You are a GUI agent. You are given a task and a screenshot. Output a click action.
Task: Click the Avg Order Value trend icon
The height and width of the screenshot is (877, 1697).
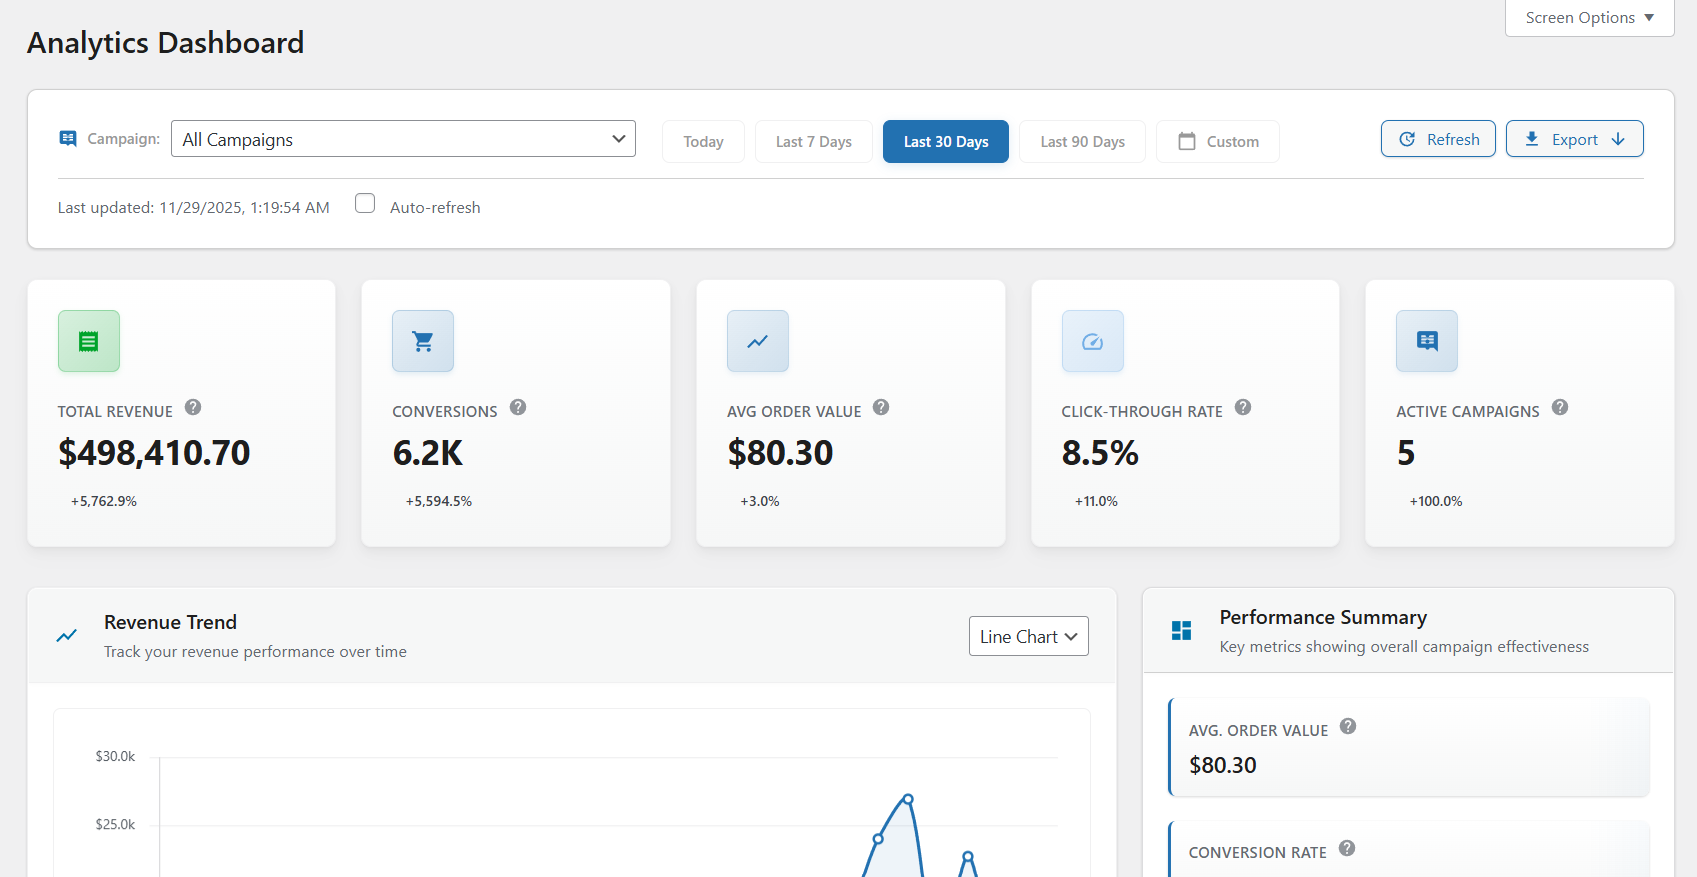point(758,341)
